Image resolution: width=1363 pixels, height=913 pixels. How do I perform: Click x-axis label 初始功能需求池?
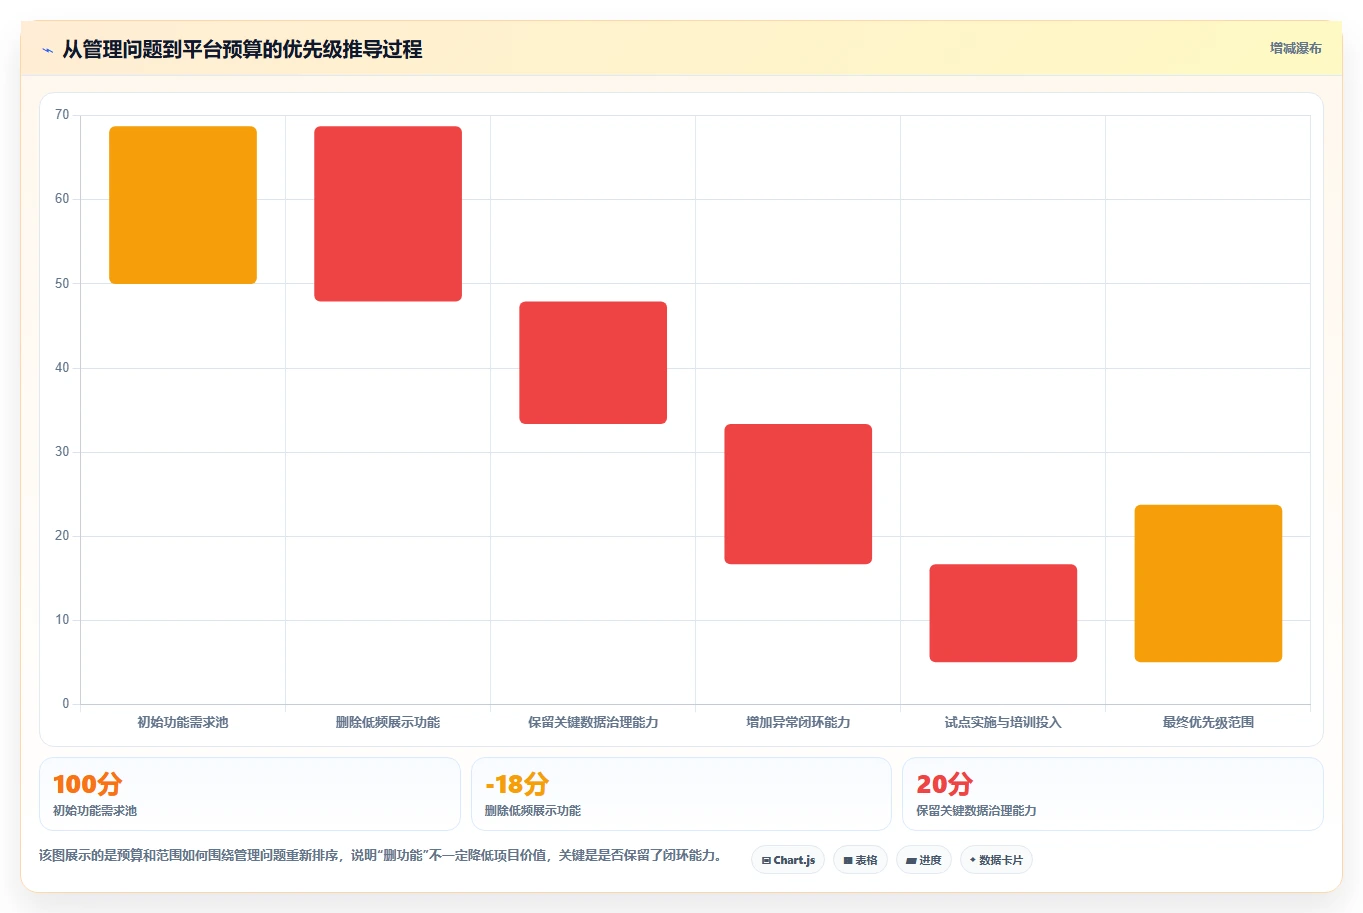[x=183, y=722]
